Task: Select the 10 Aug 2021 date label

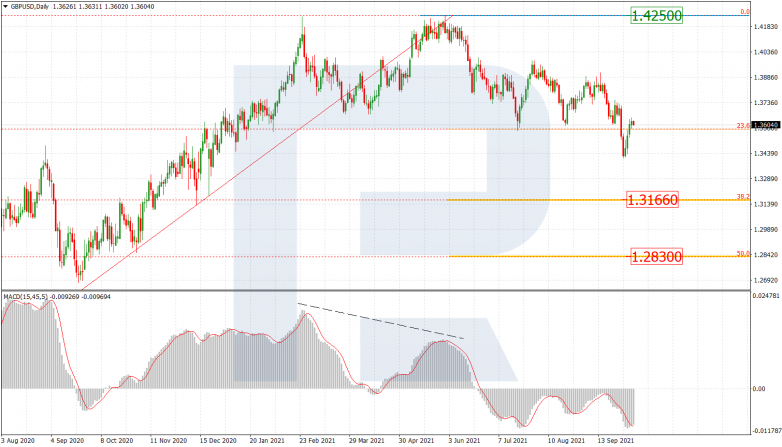Action: [566, 441]
